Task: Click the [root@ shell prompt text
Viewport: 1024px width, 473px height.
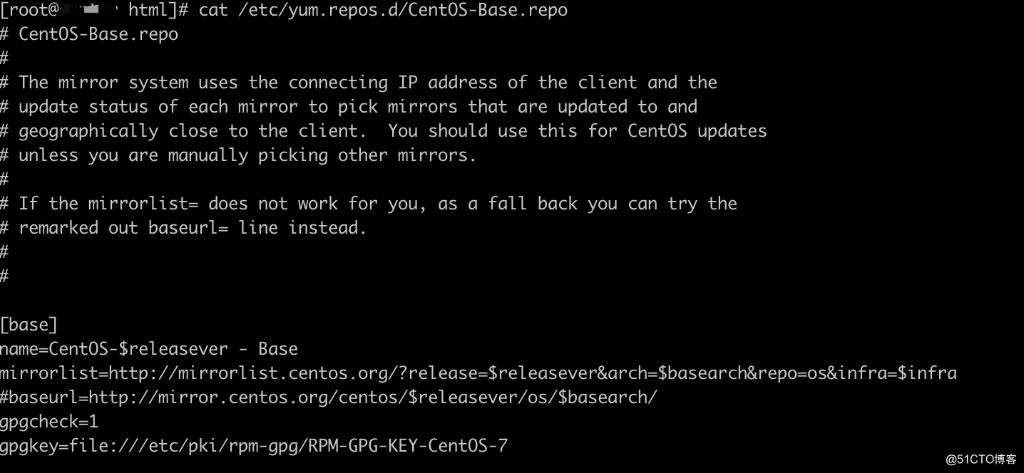Action: 22,10
